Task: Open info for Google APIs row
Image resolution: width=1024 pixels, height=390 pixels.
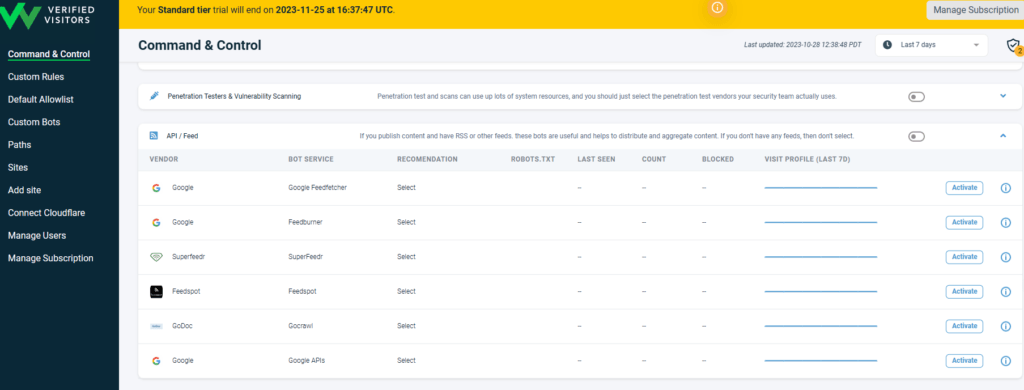Action: click(x=1006, y=361)
